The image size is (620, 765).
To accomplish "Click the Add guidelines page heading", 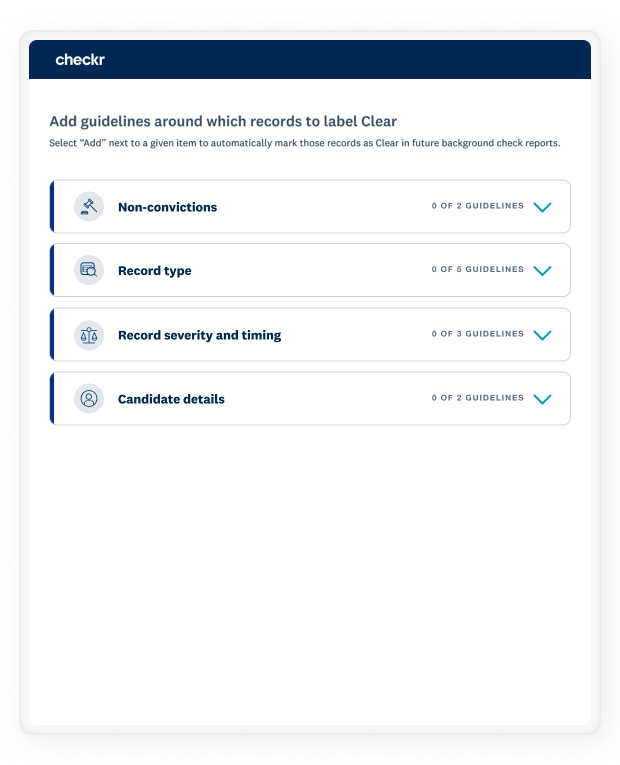I will (x=223, y=121).
